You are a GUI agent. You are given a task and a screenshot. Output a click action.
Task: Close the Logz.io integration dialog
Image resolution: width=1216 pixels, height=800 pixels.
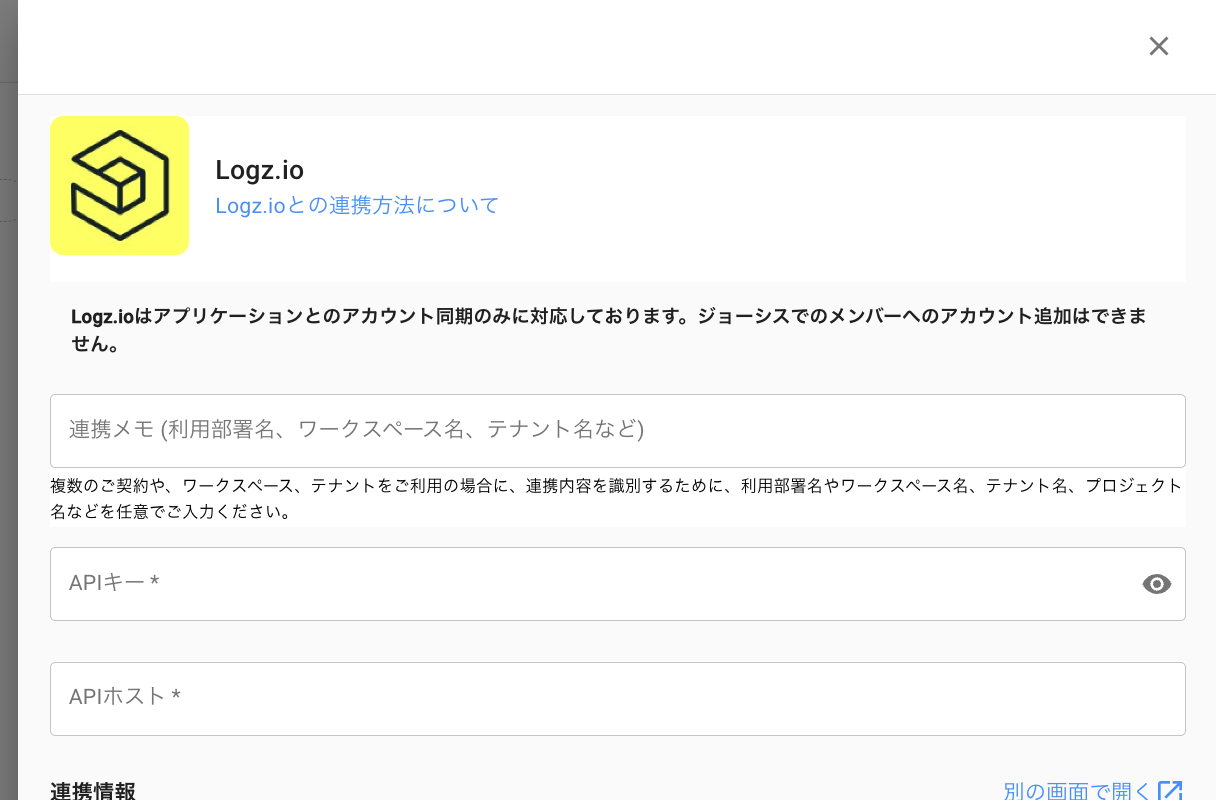pyautogui.click(x=1158, y=46)
